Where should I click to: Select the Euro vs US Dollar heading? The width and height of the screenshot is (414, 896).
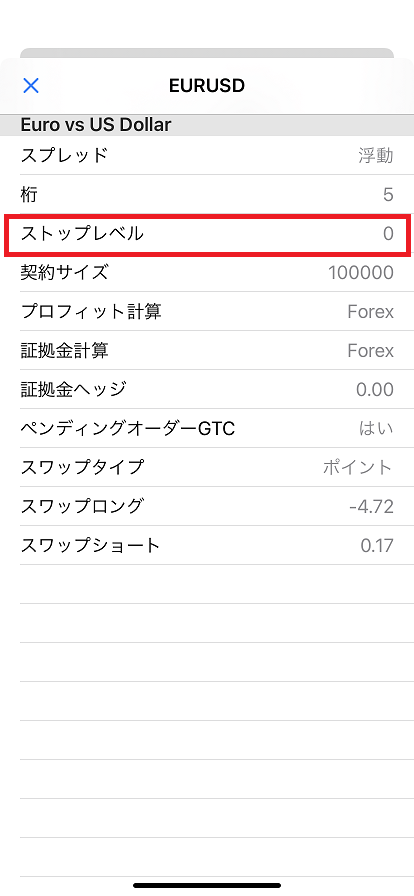[96, 125]
